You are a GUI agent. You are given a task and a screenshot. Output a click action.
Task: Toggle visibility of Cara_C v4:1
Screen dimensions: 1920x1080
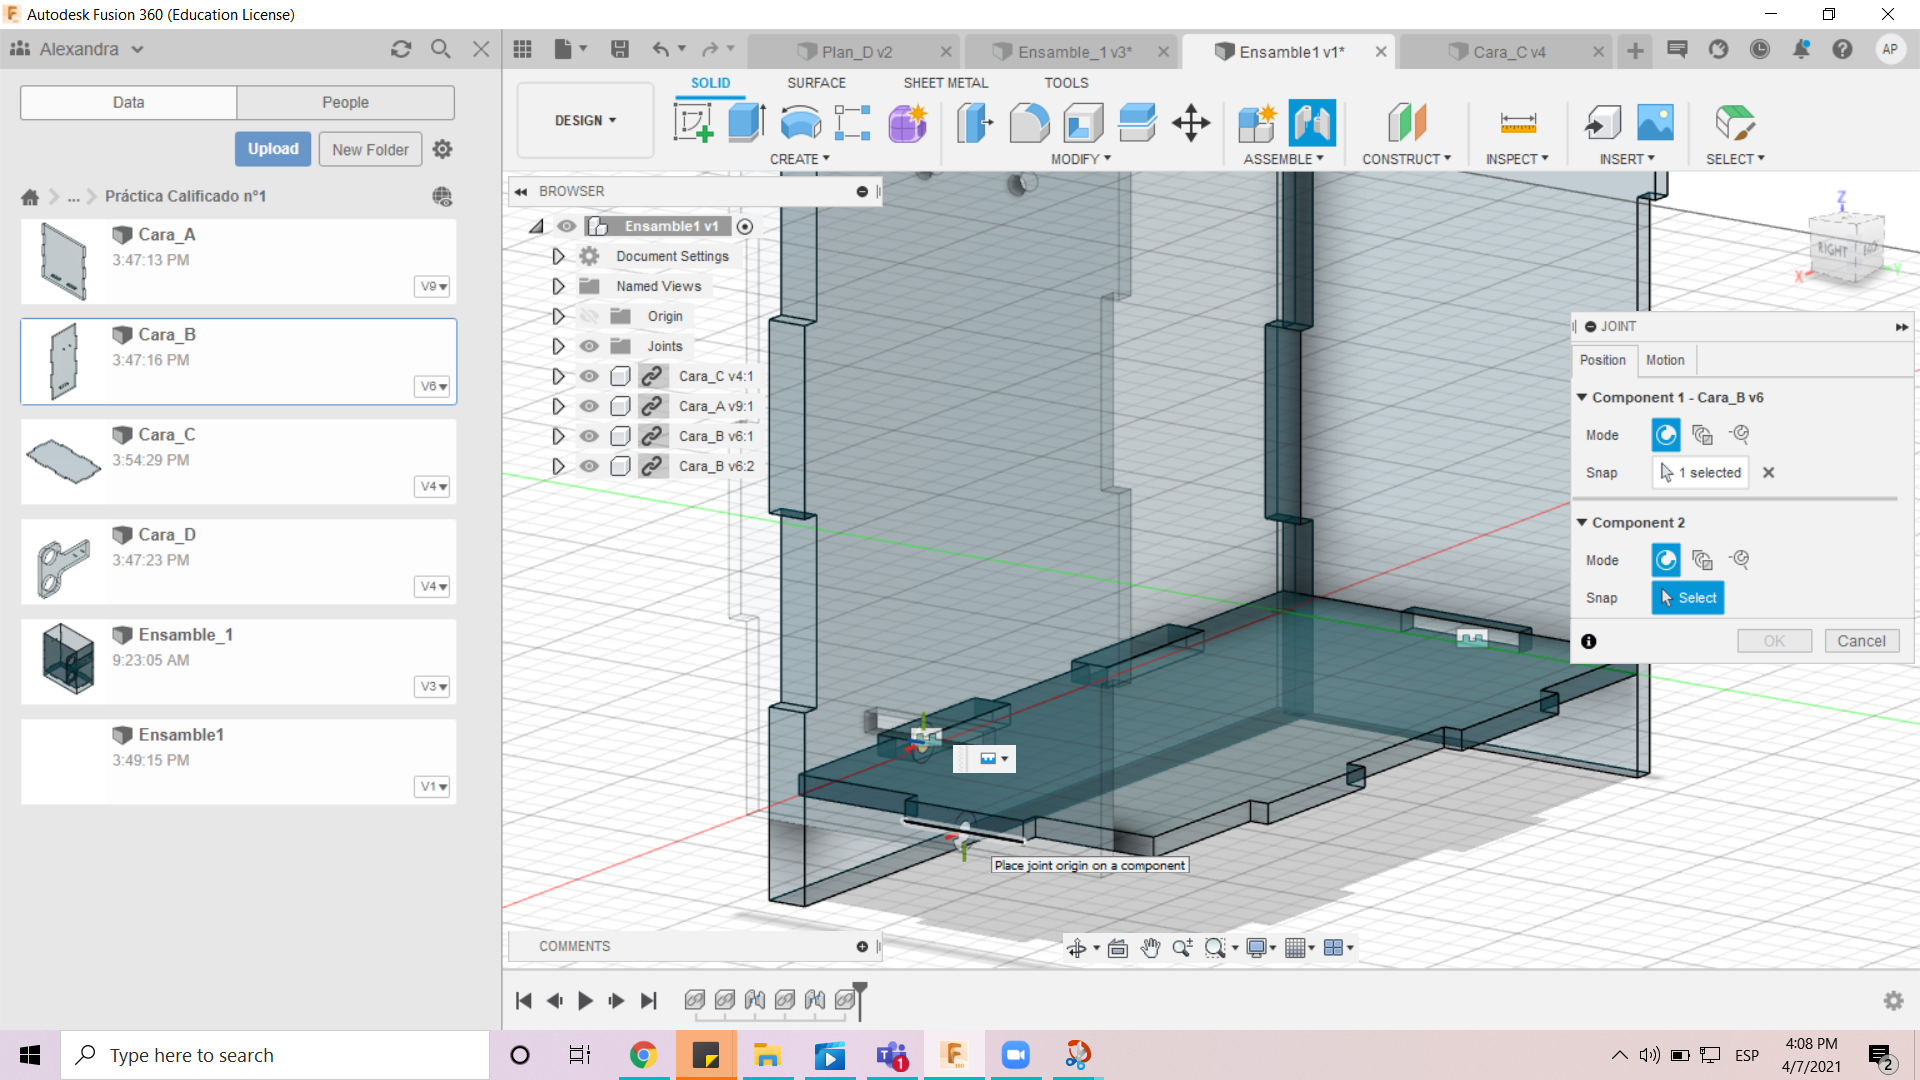click(x=585, y=376)
